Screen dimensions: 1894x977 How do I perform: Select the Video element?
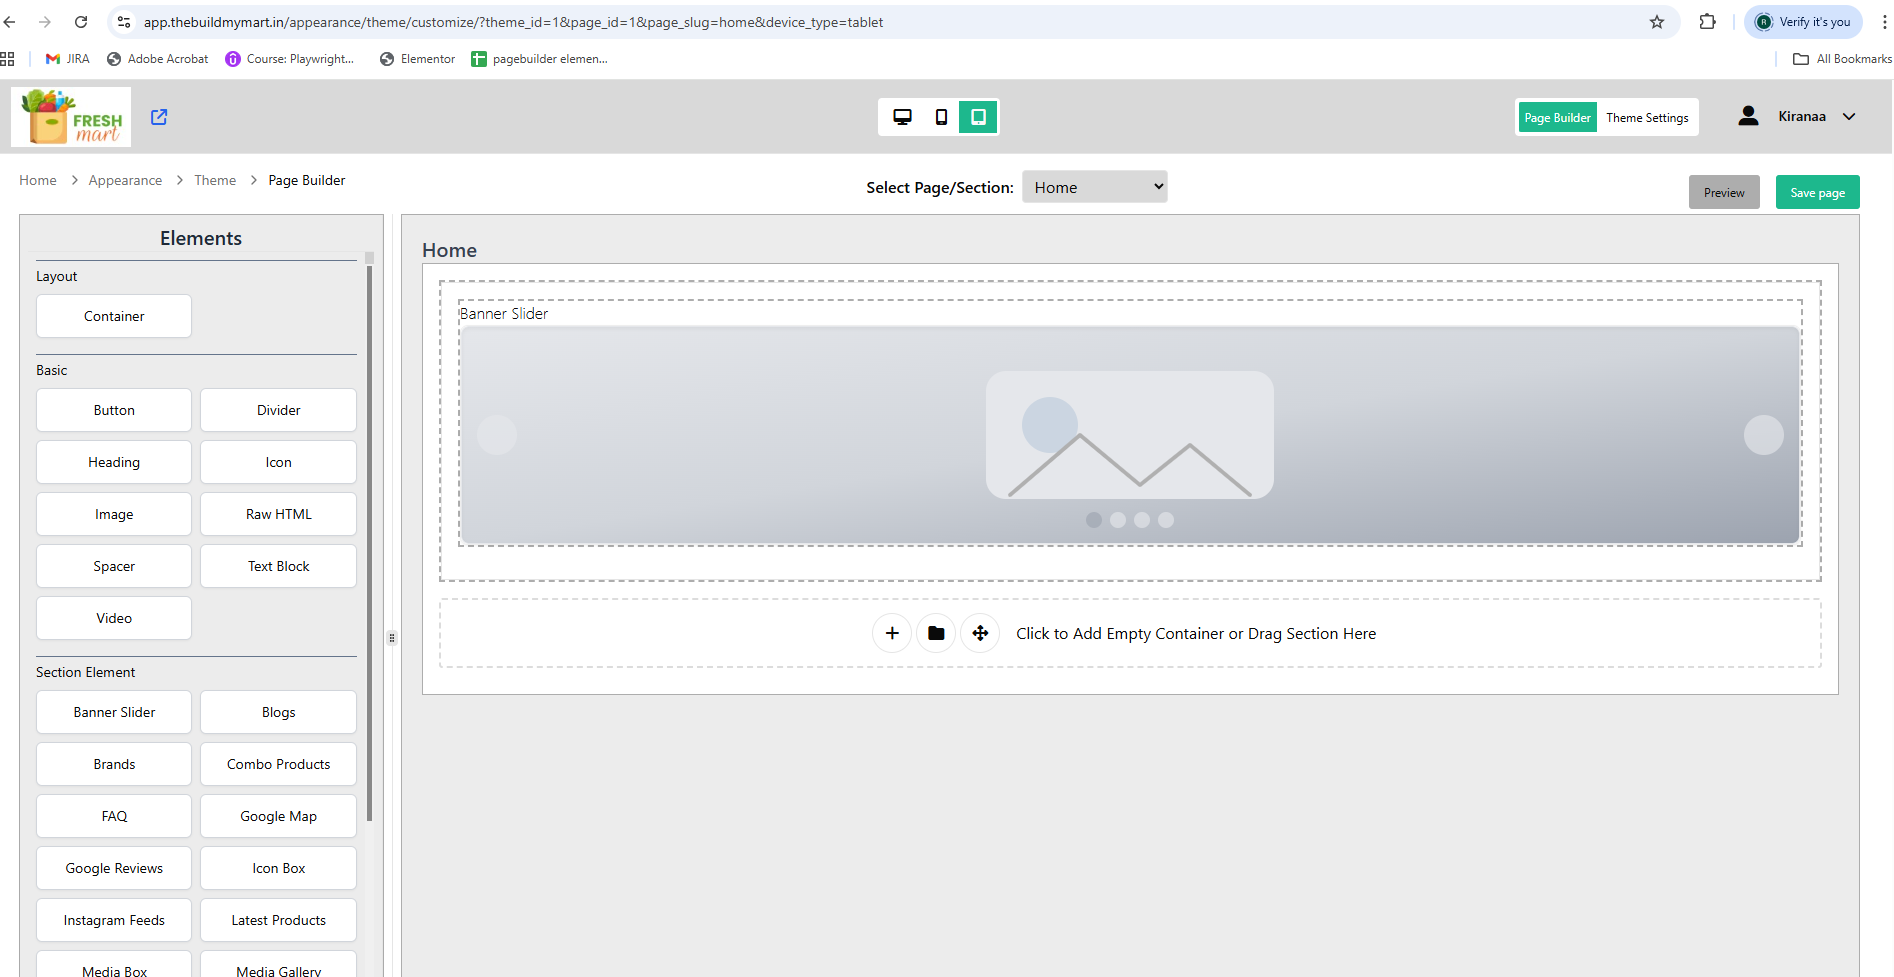click(x=114, y=618)
